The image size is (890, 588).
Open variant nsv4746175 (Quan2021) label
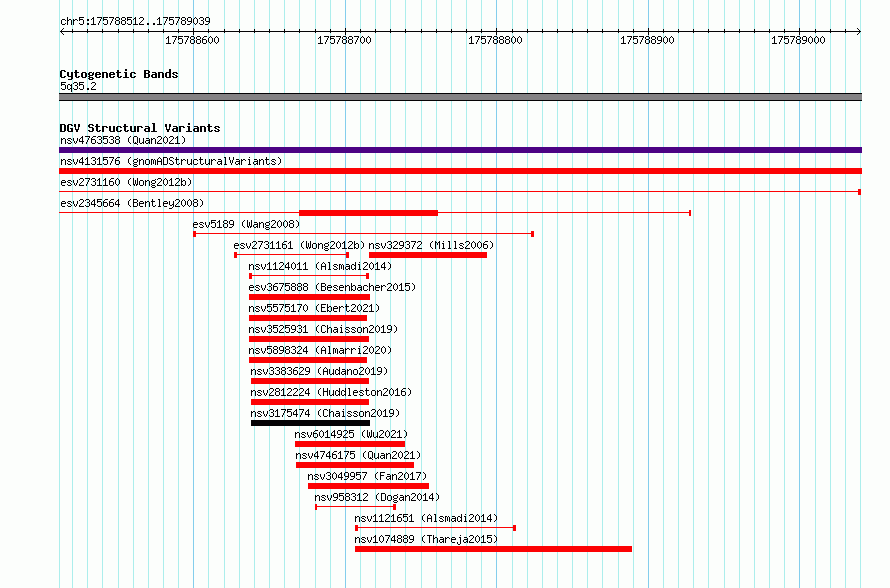point(358,455)
